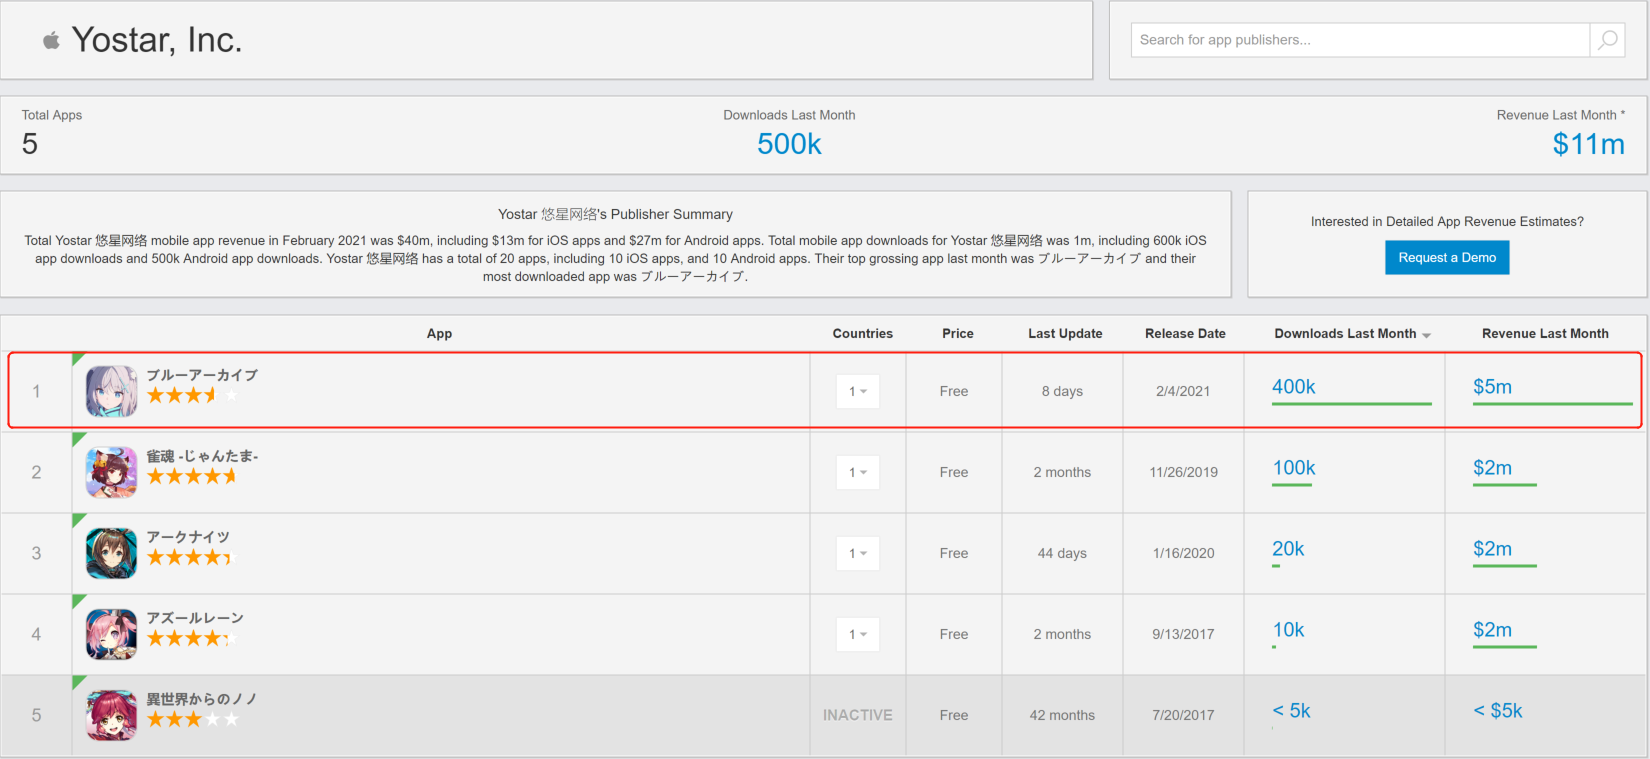This screenshot has width=1650, height=759.
Task: Open the ブルーアーカイブ app title link
Action: (202, 375)
